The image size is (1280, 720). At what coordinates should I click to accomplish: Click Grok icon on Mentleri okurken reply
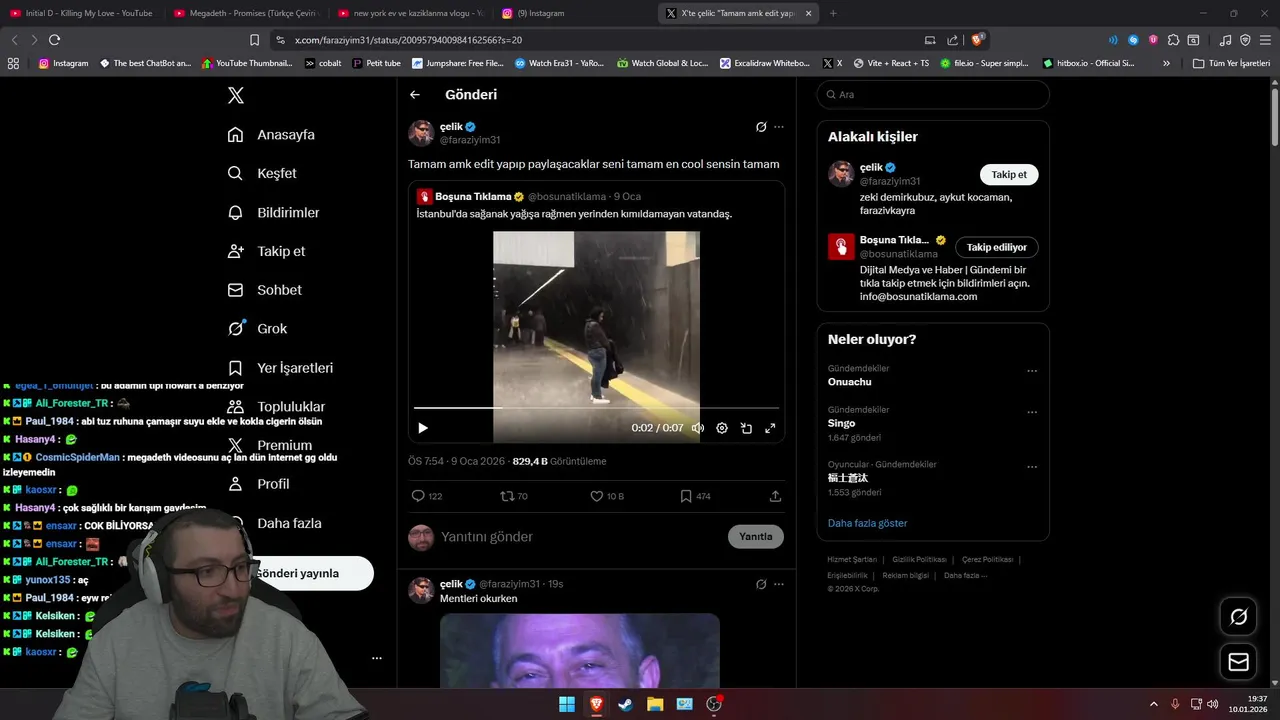pyautogui.click(x=761, y=584)
